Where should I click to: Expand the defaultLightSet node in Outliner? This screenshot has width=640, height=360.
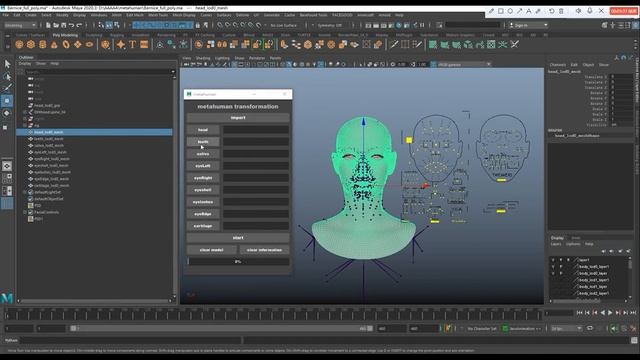pyautogui.click(x=25, y=192)
